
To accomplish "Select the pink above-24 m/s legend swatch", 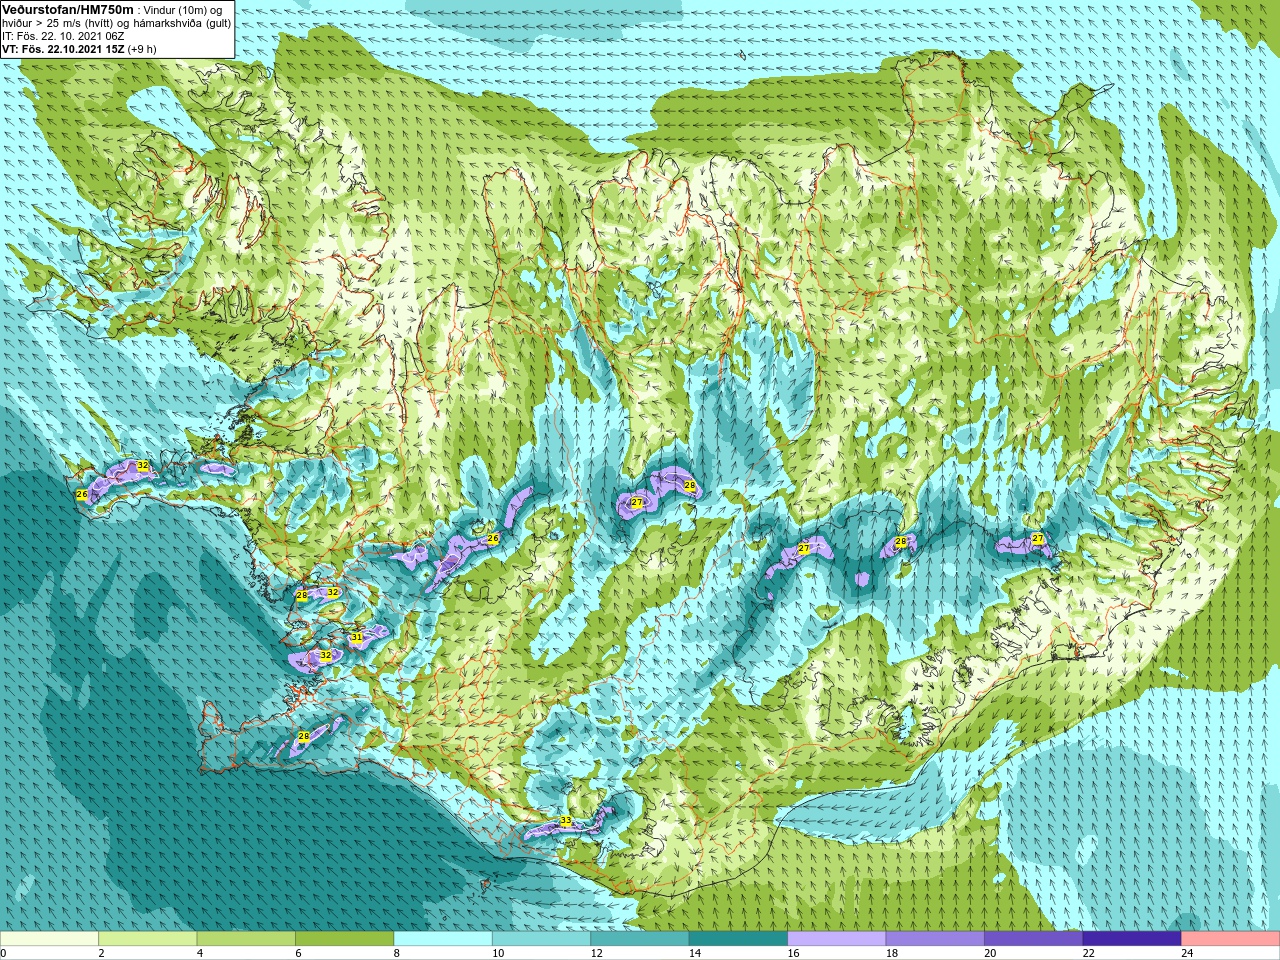I will tap(1231, 939).
